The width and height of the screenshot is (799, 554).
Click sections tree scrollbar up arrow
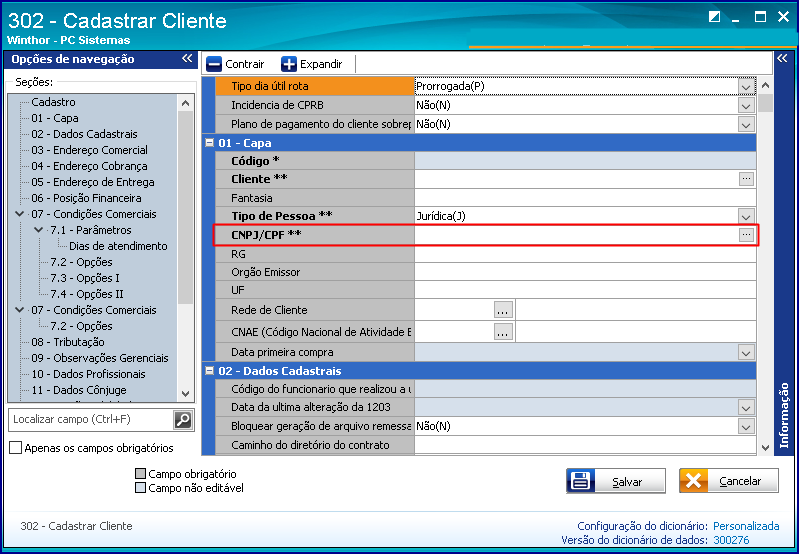(x=185, y=103)
